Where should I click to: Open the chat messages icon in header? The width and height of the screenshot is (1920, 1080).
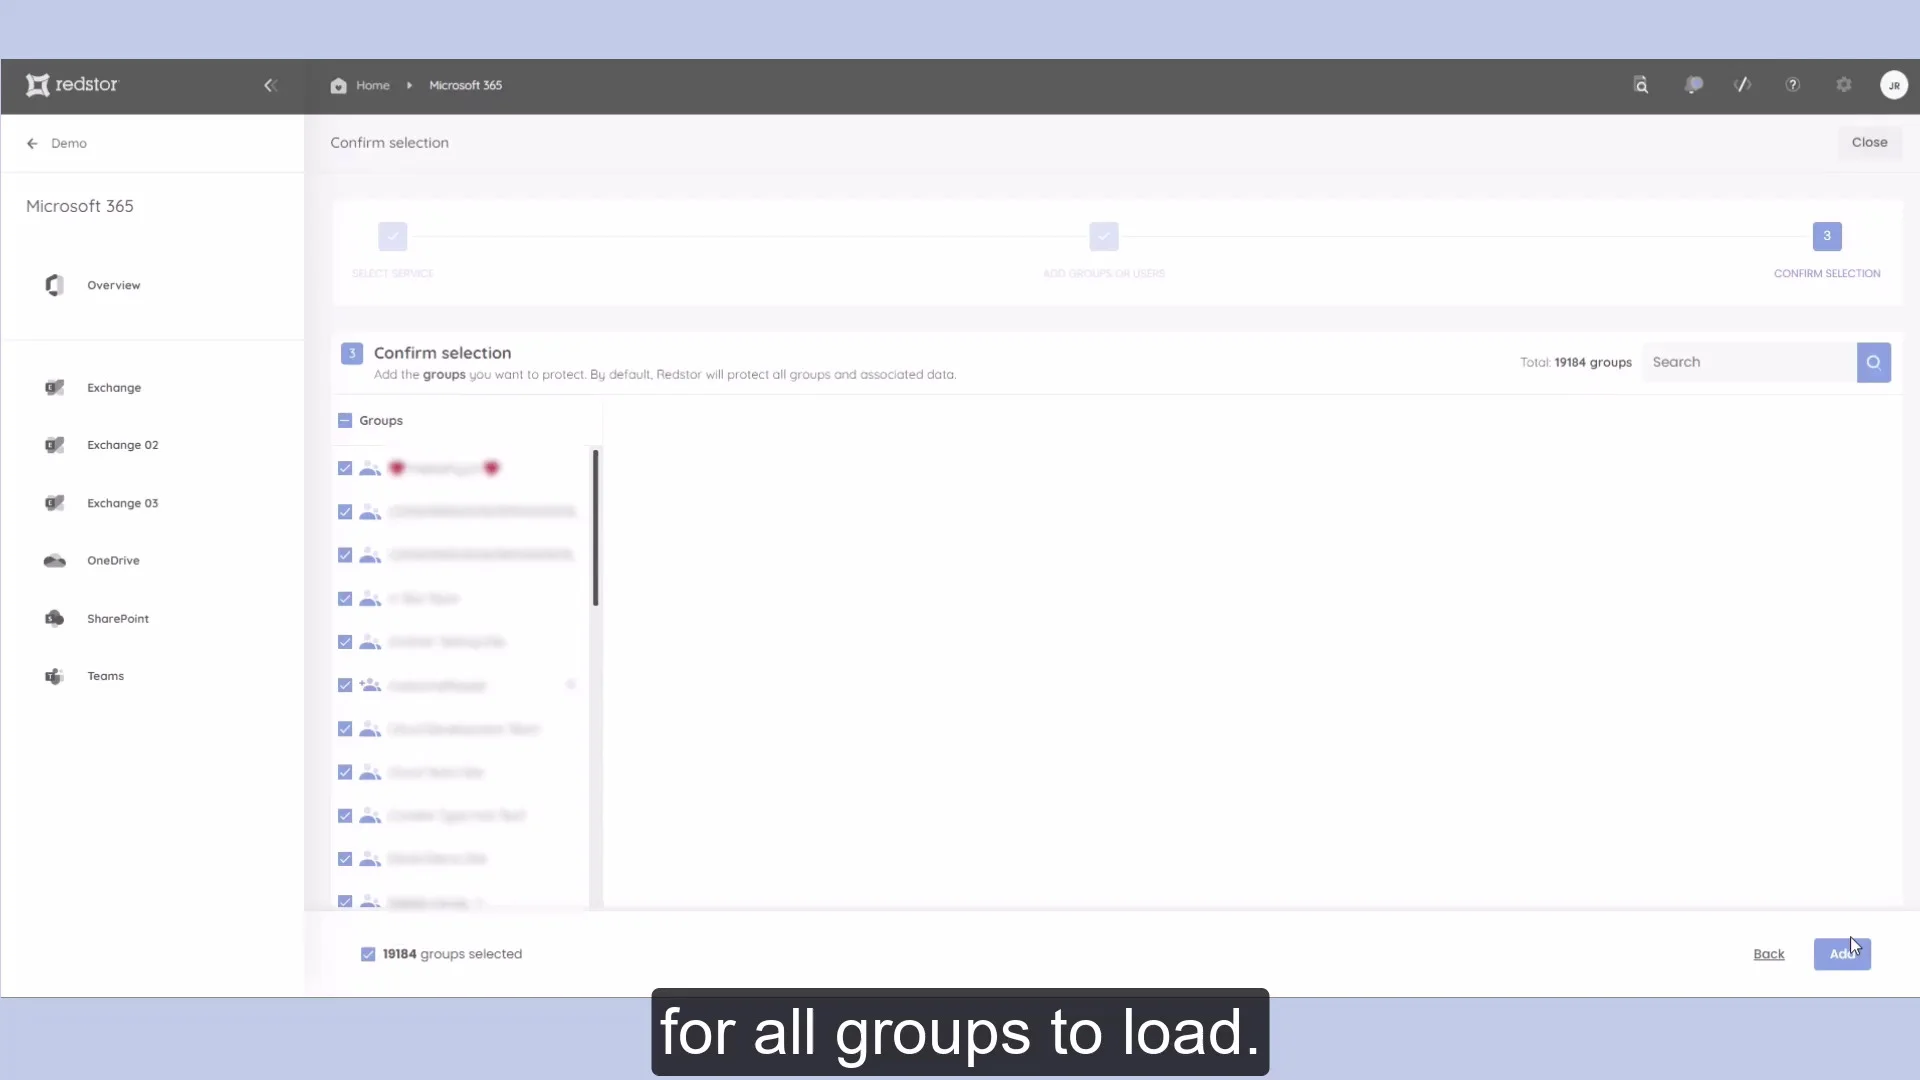click(1693, 86)
